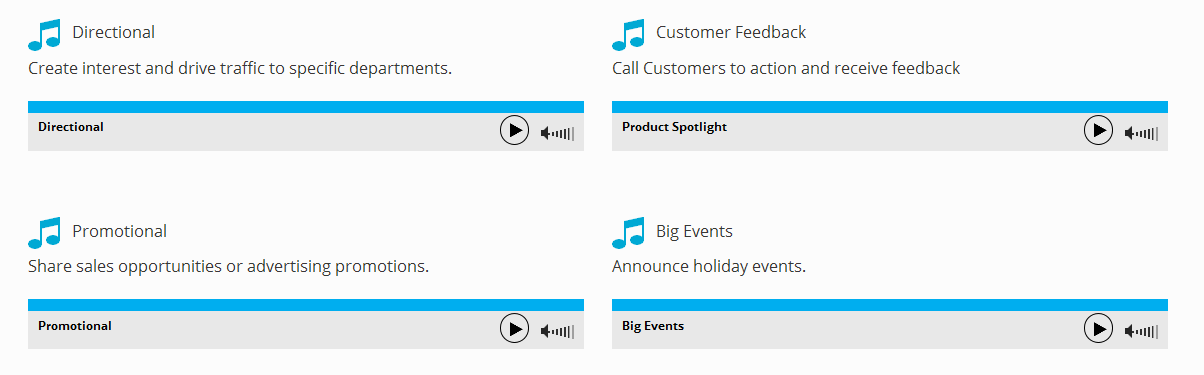Adjust volume bars on the Big Events player
The width and height of the screenshot is (1204, 375).
pos(1148,331)
